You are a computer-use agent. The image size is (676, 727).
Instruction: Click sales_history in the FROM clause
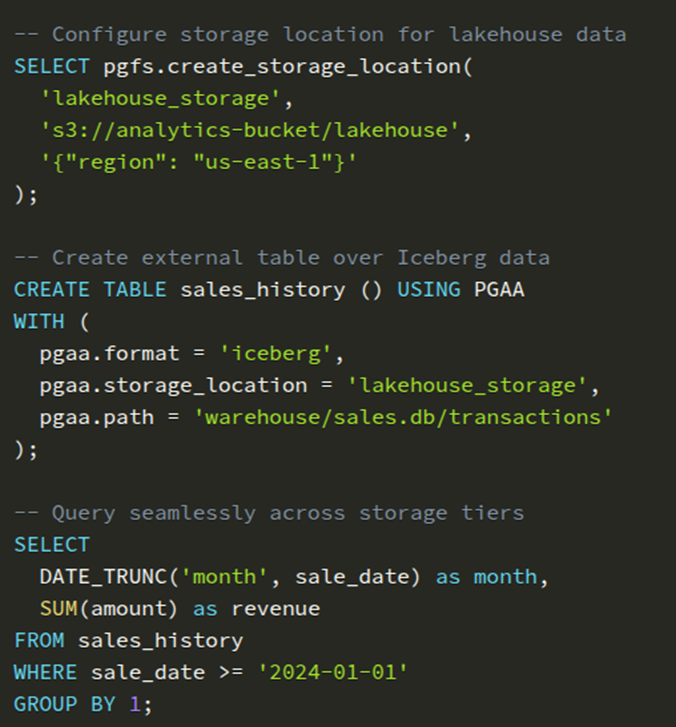[160, 640]
